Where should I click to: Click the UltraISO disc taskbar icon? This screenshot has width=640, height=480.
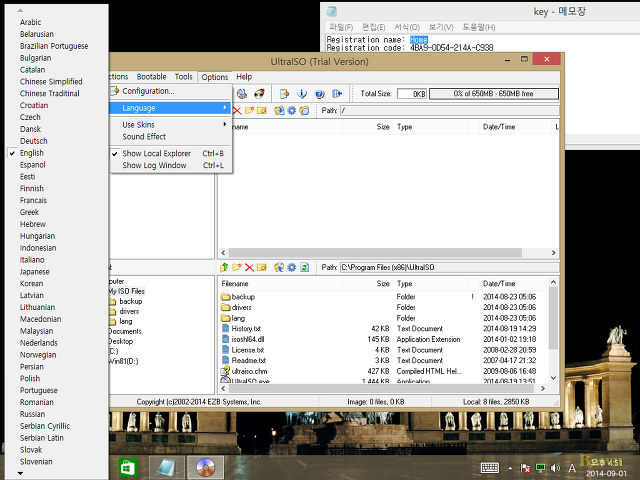tap(205, 468)
